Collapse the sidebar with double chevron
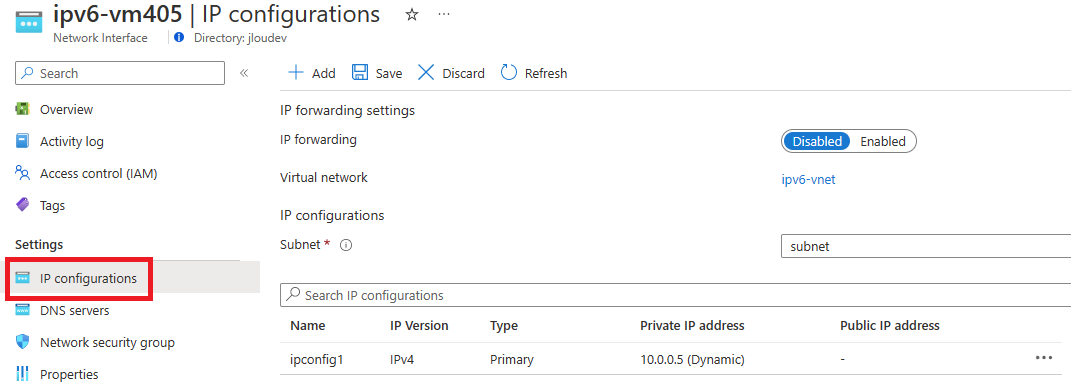Image resolution: width=1071 pixels, height=387 pixels. (x=244, y=73)
